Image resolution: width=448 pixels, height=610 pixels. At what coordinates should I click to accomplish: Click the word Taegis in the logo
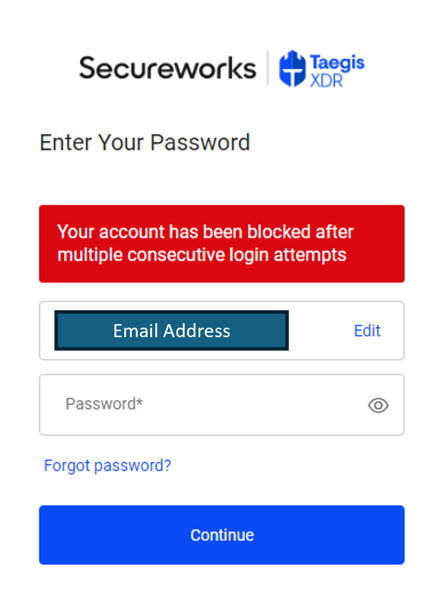click(x=337, y=62)
